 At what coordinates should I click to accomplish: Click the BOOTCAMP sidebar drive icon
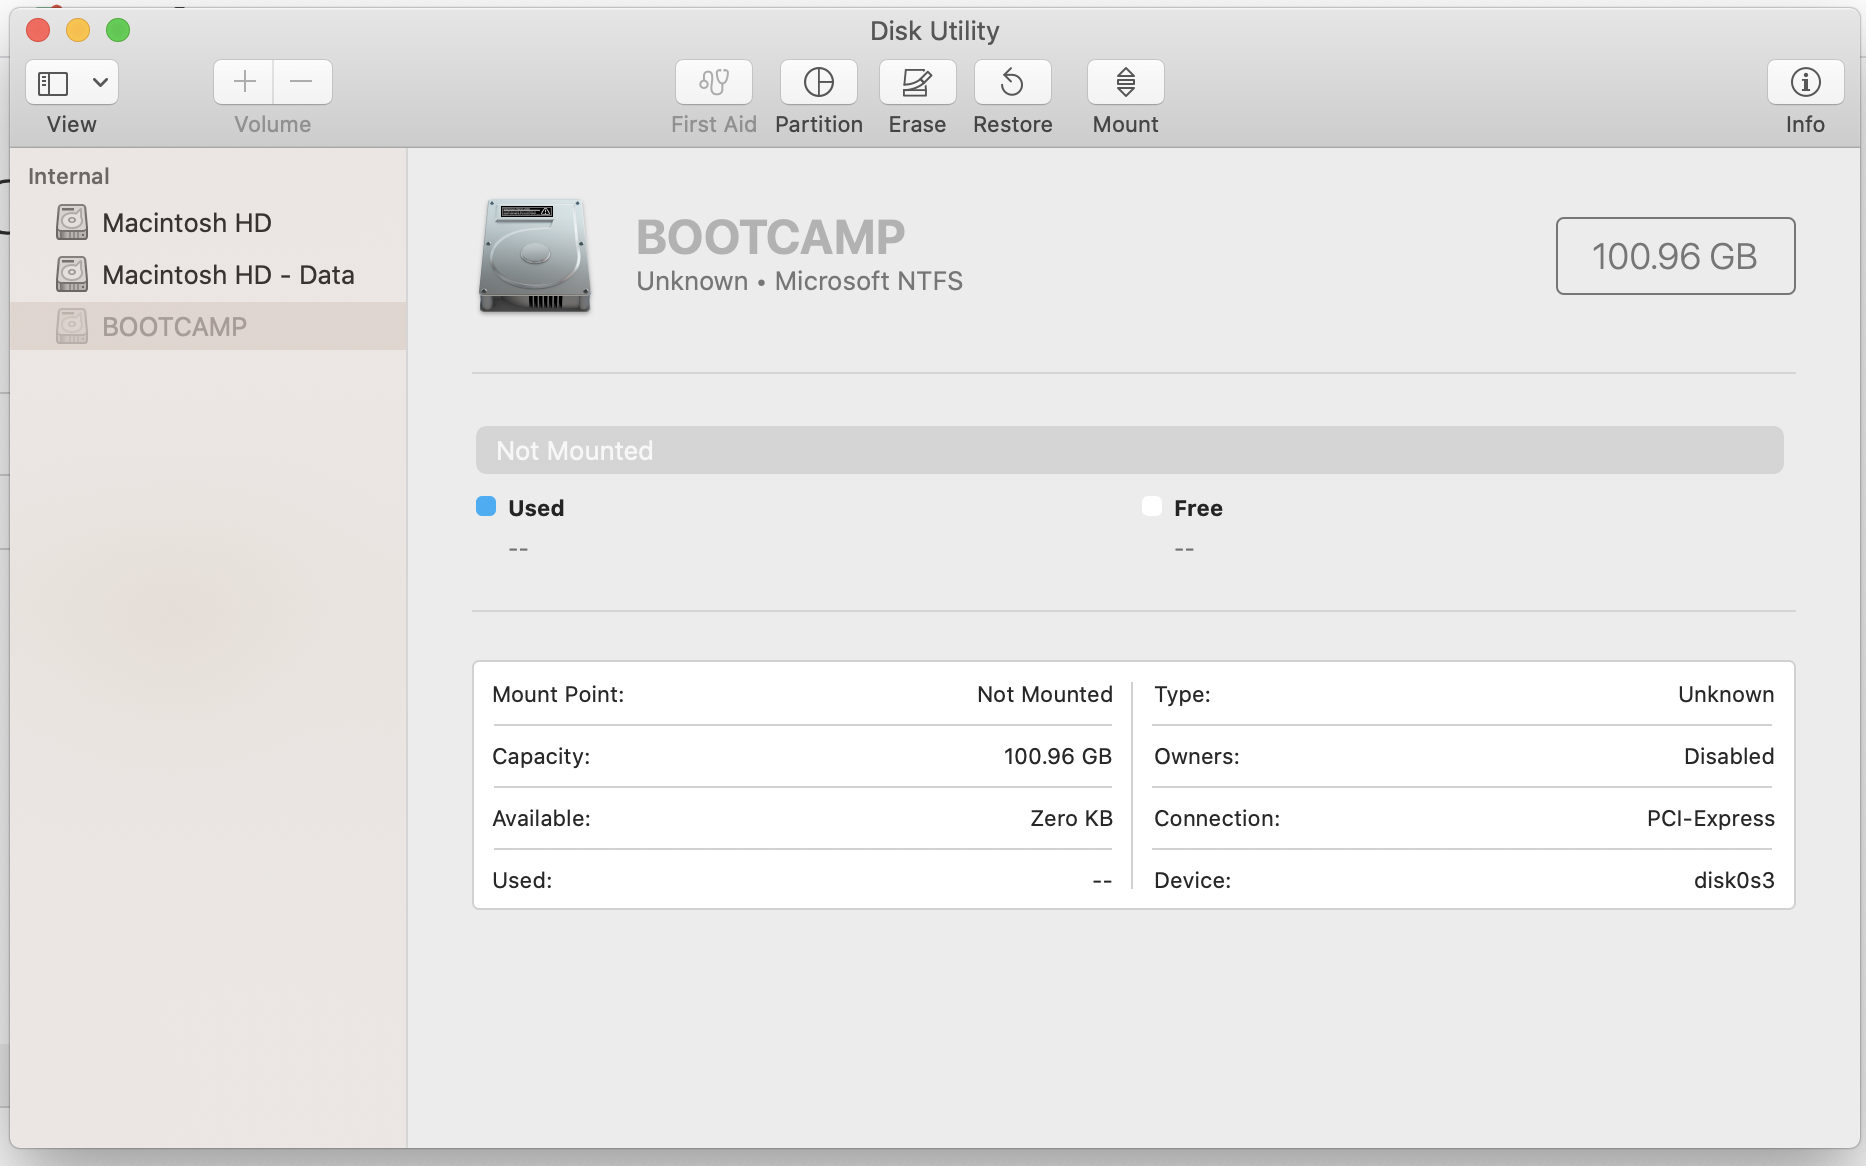(72, 327)
